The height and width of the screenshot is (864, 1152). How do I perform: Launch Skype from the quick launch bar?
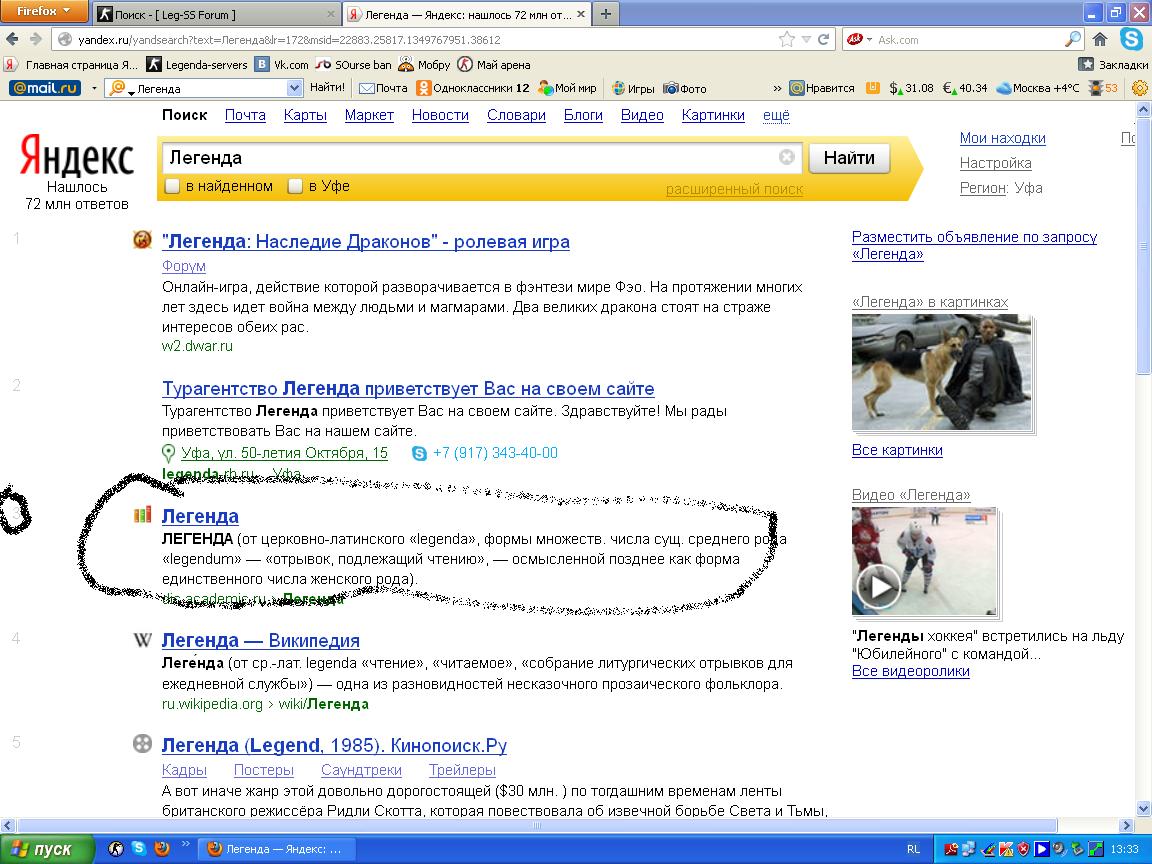point(139,849)
